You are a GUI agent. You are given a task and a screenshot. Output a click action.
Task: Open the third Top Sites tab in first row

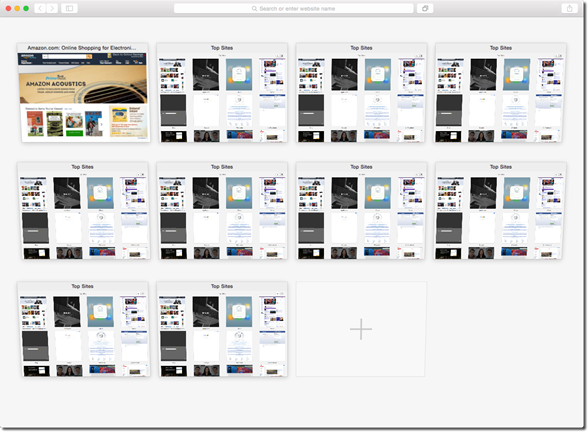pos(361,93)
